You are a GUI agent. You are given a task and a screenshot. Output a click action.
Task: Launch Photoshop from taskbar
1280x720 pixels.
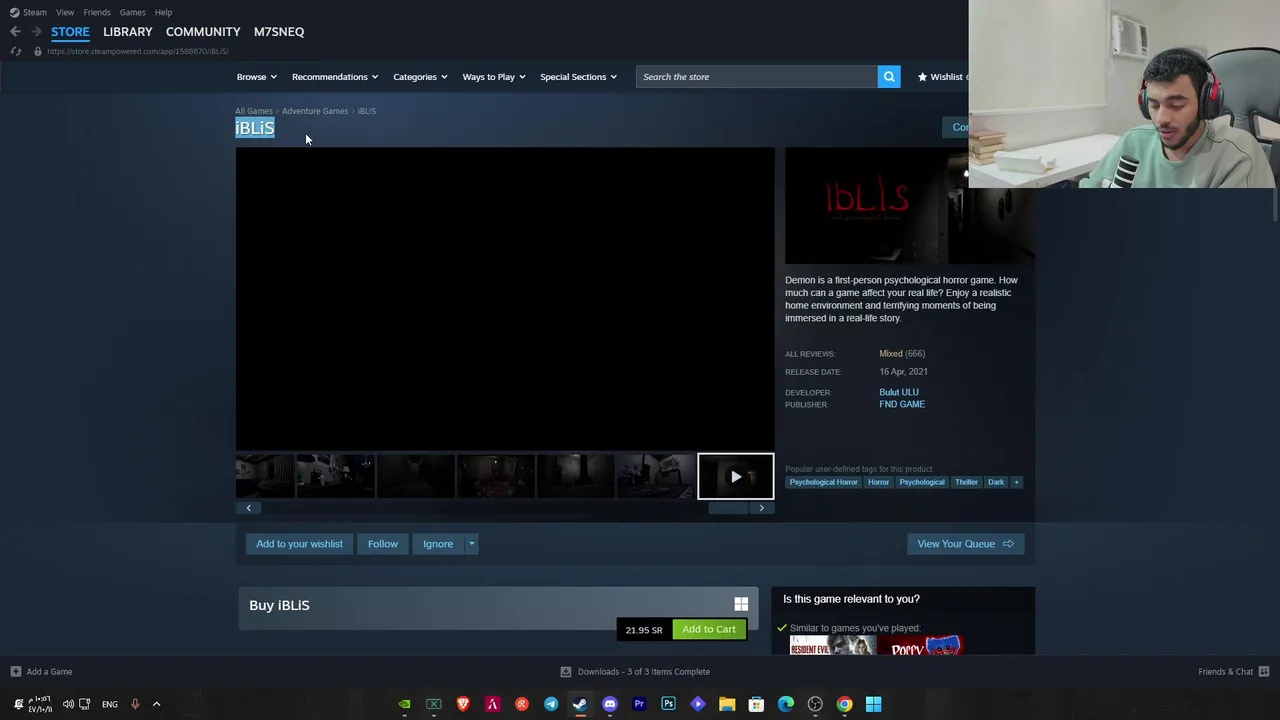(x=668, y=704)
